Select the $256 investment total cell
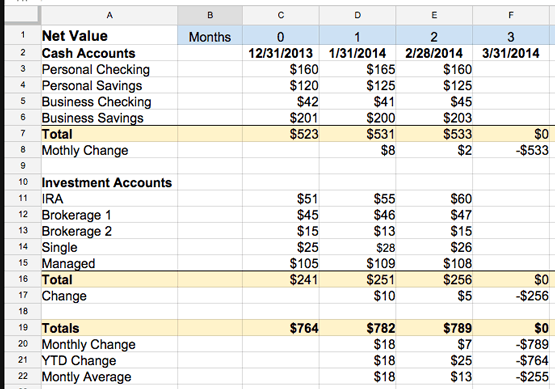 434,279
